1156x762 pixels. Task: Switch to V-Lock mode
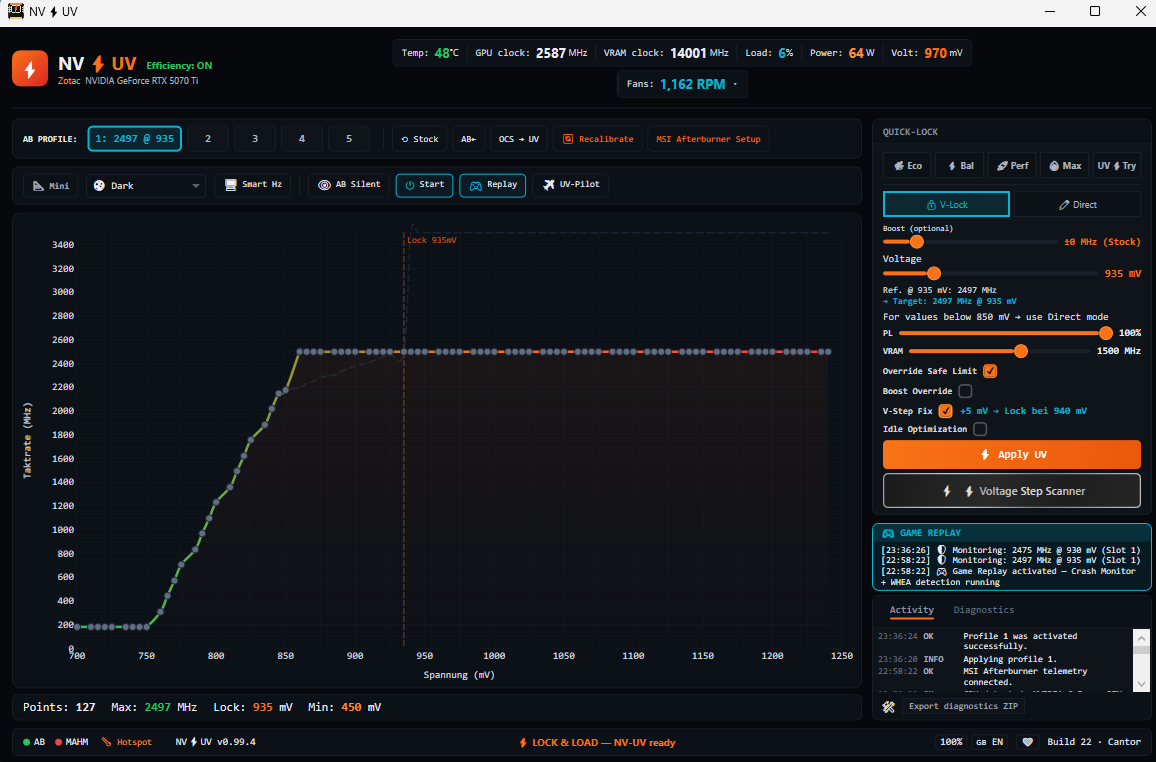point(946,204)
